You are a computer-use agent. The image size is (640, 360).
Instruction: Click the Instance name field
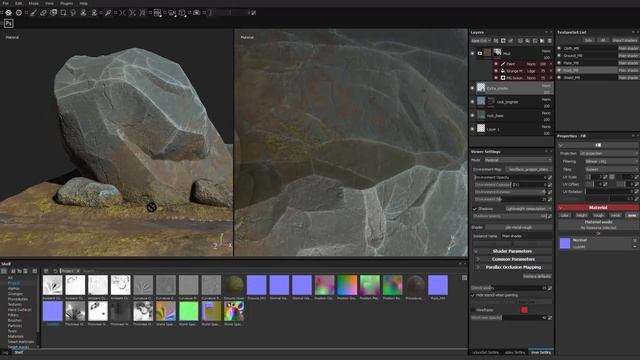(x=526, y=236)
